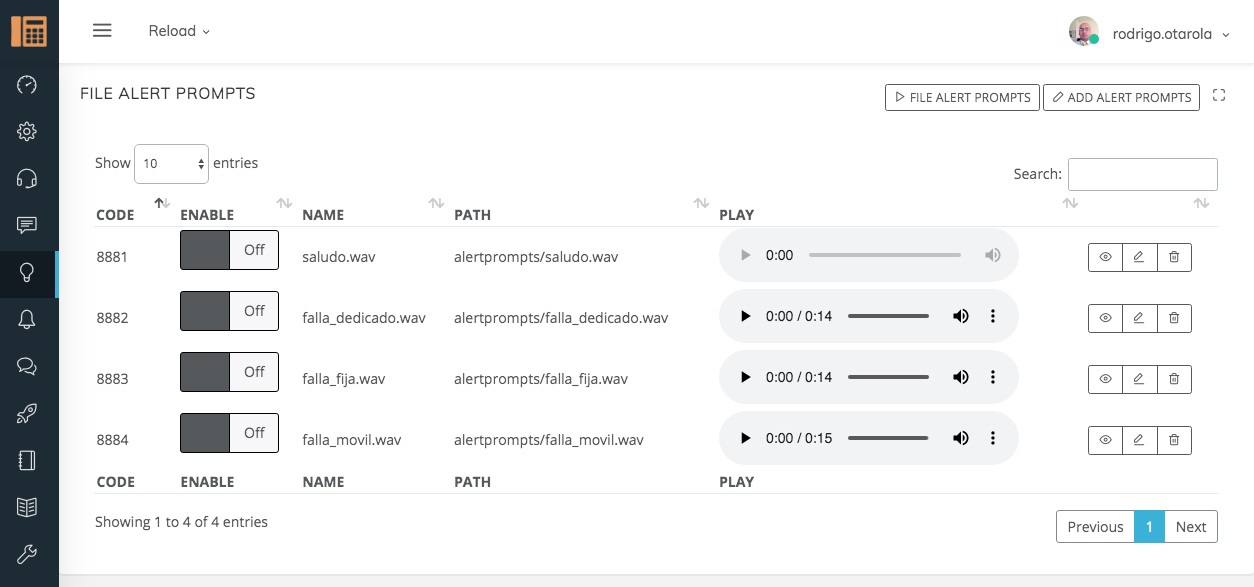Click the FILE ALERT PROMPTS button
This screenshot has height=587, width=1254.
click(x=962, y=97)
